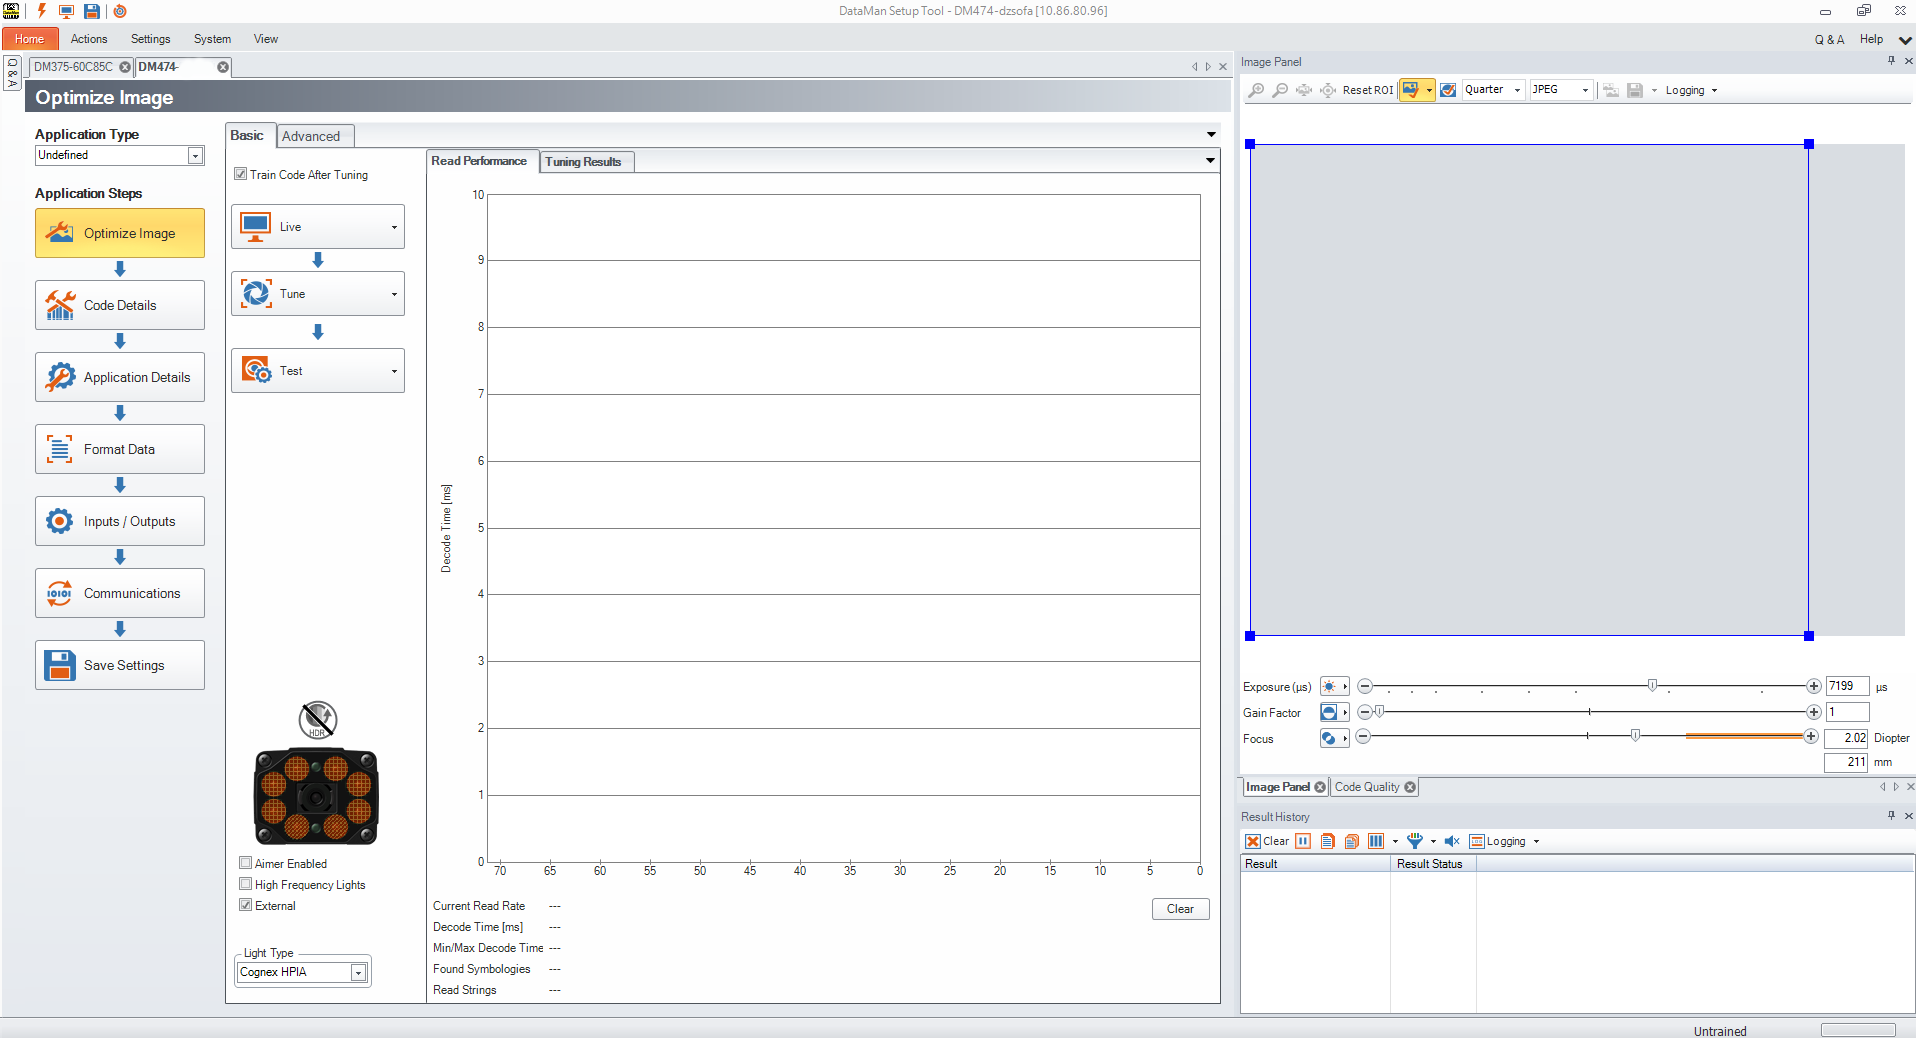Check High Frequency Lights option

(246, 884)
